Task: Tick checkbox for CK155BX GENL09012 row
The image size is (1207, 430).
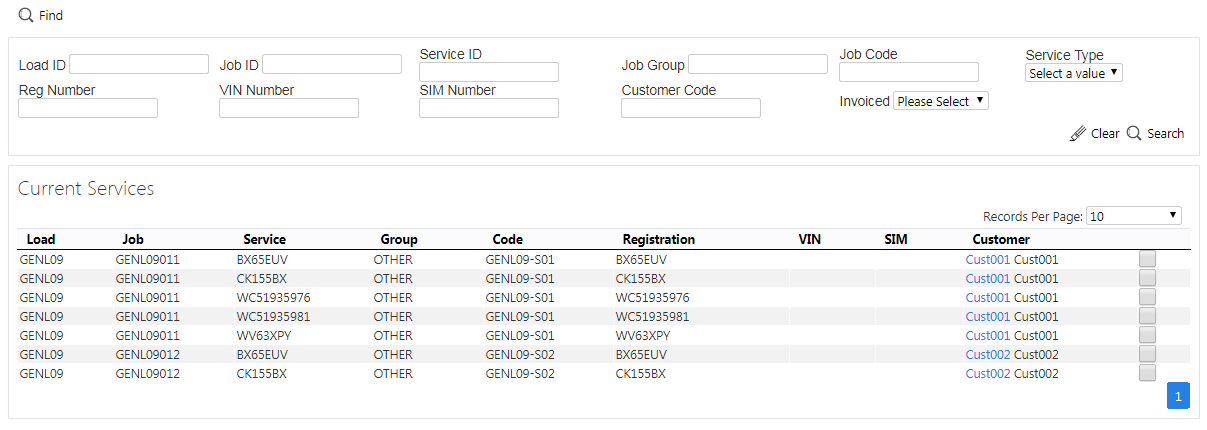Action: click(x=1147, y=373)
